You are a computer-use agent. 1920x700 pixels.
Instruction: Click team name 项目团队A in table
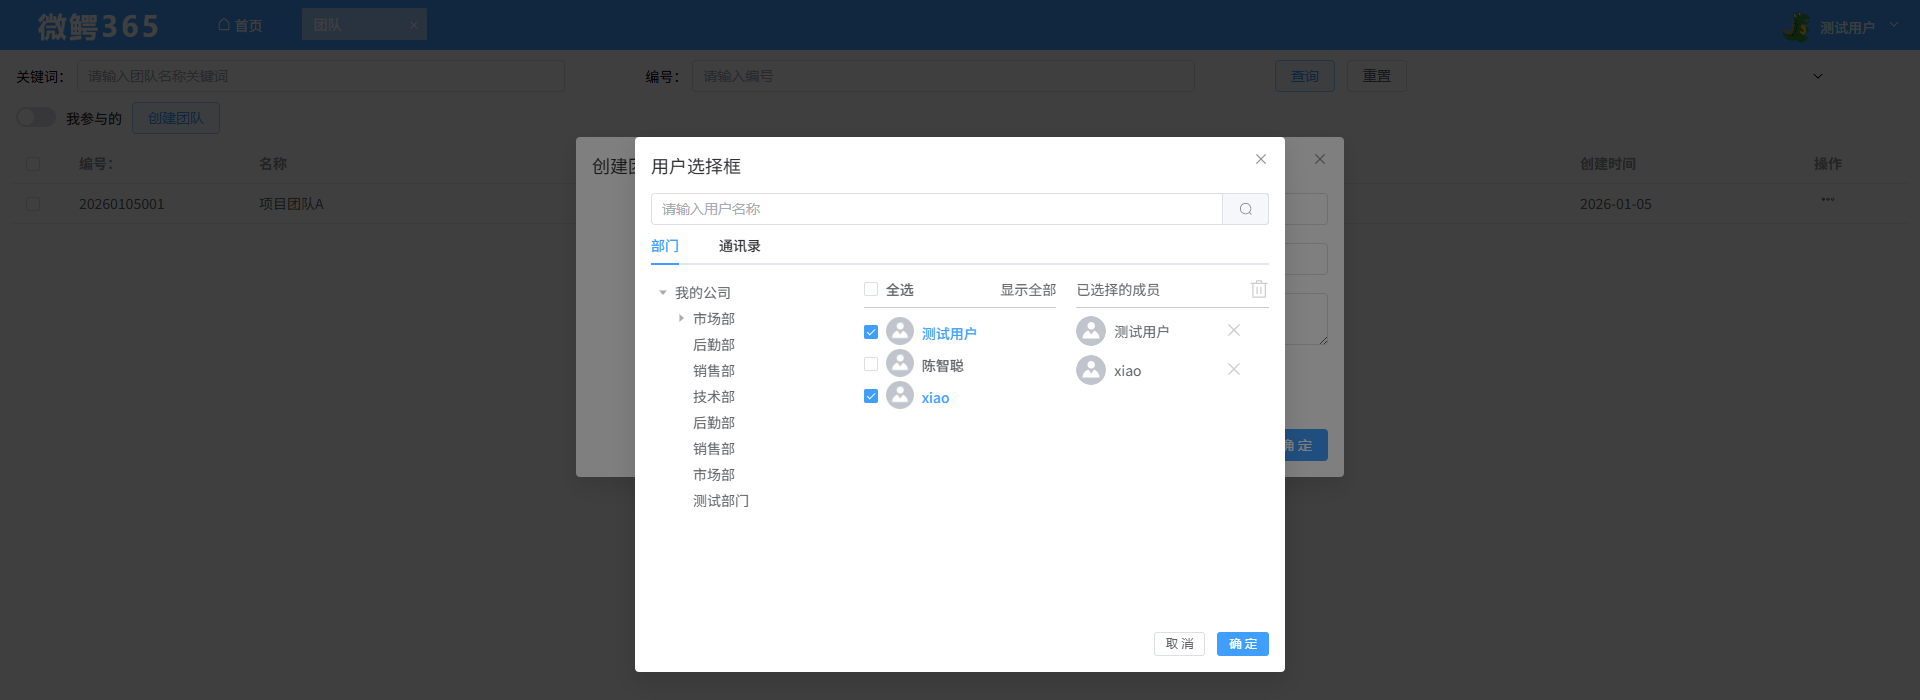pos(292,204)
